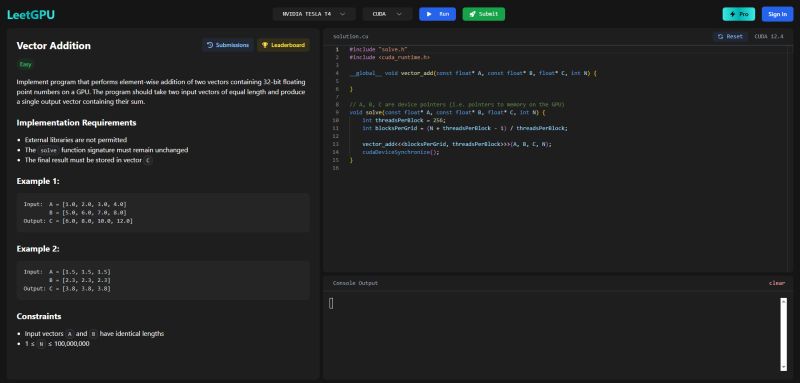Click the scroll down arrow in console
This screenshot has height=383, width=800.
[x=784, y=367]
